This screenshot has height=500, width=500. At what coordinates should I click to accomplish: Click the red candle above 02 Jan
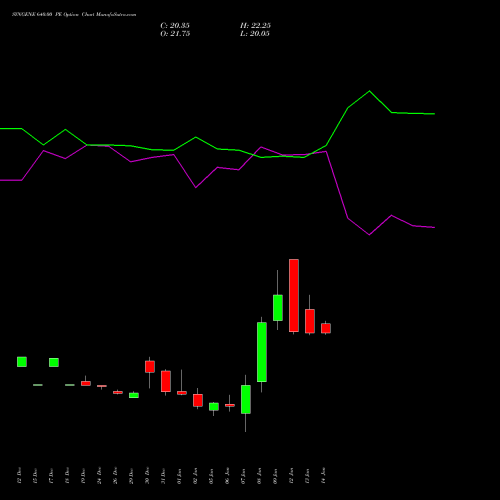198,400
